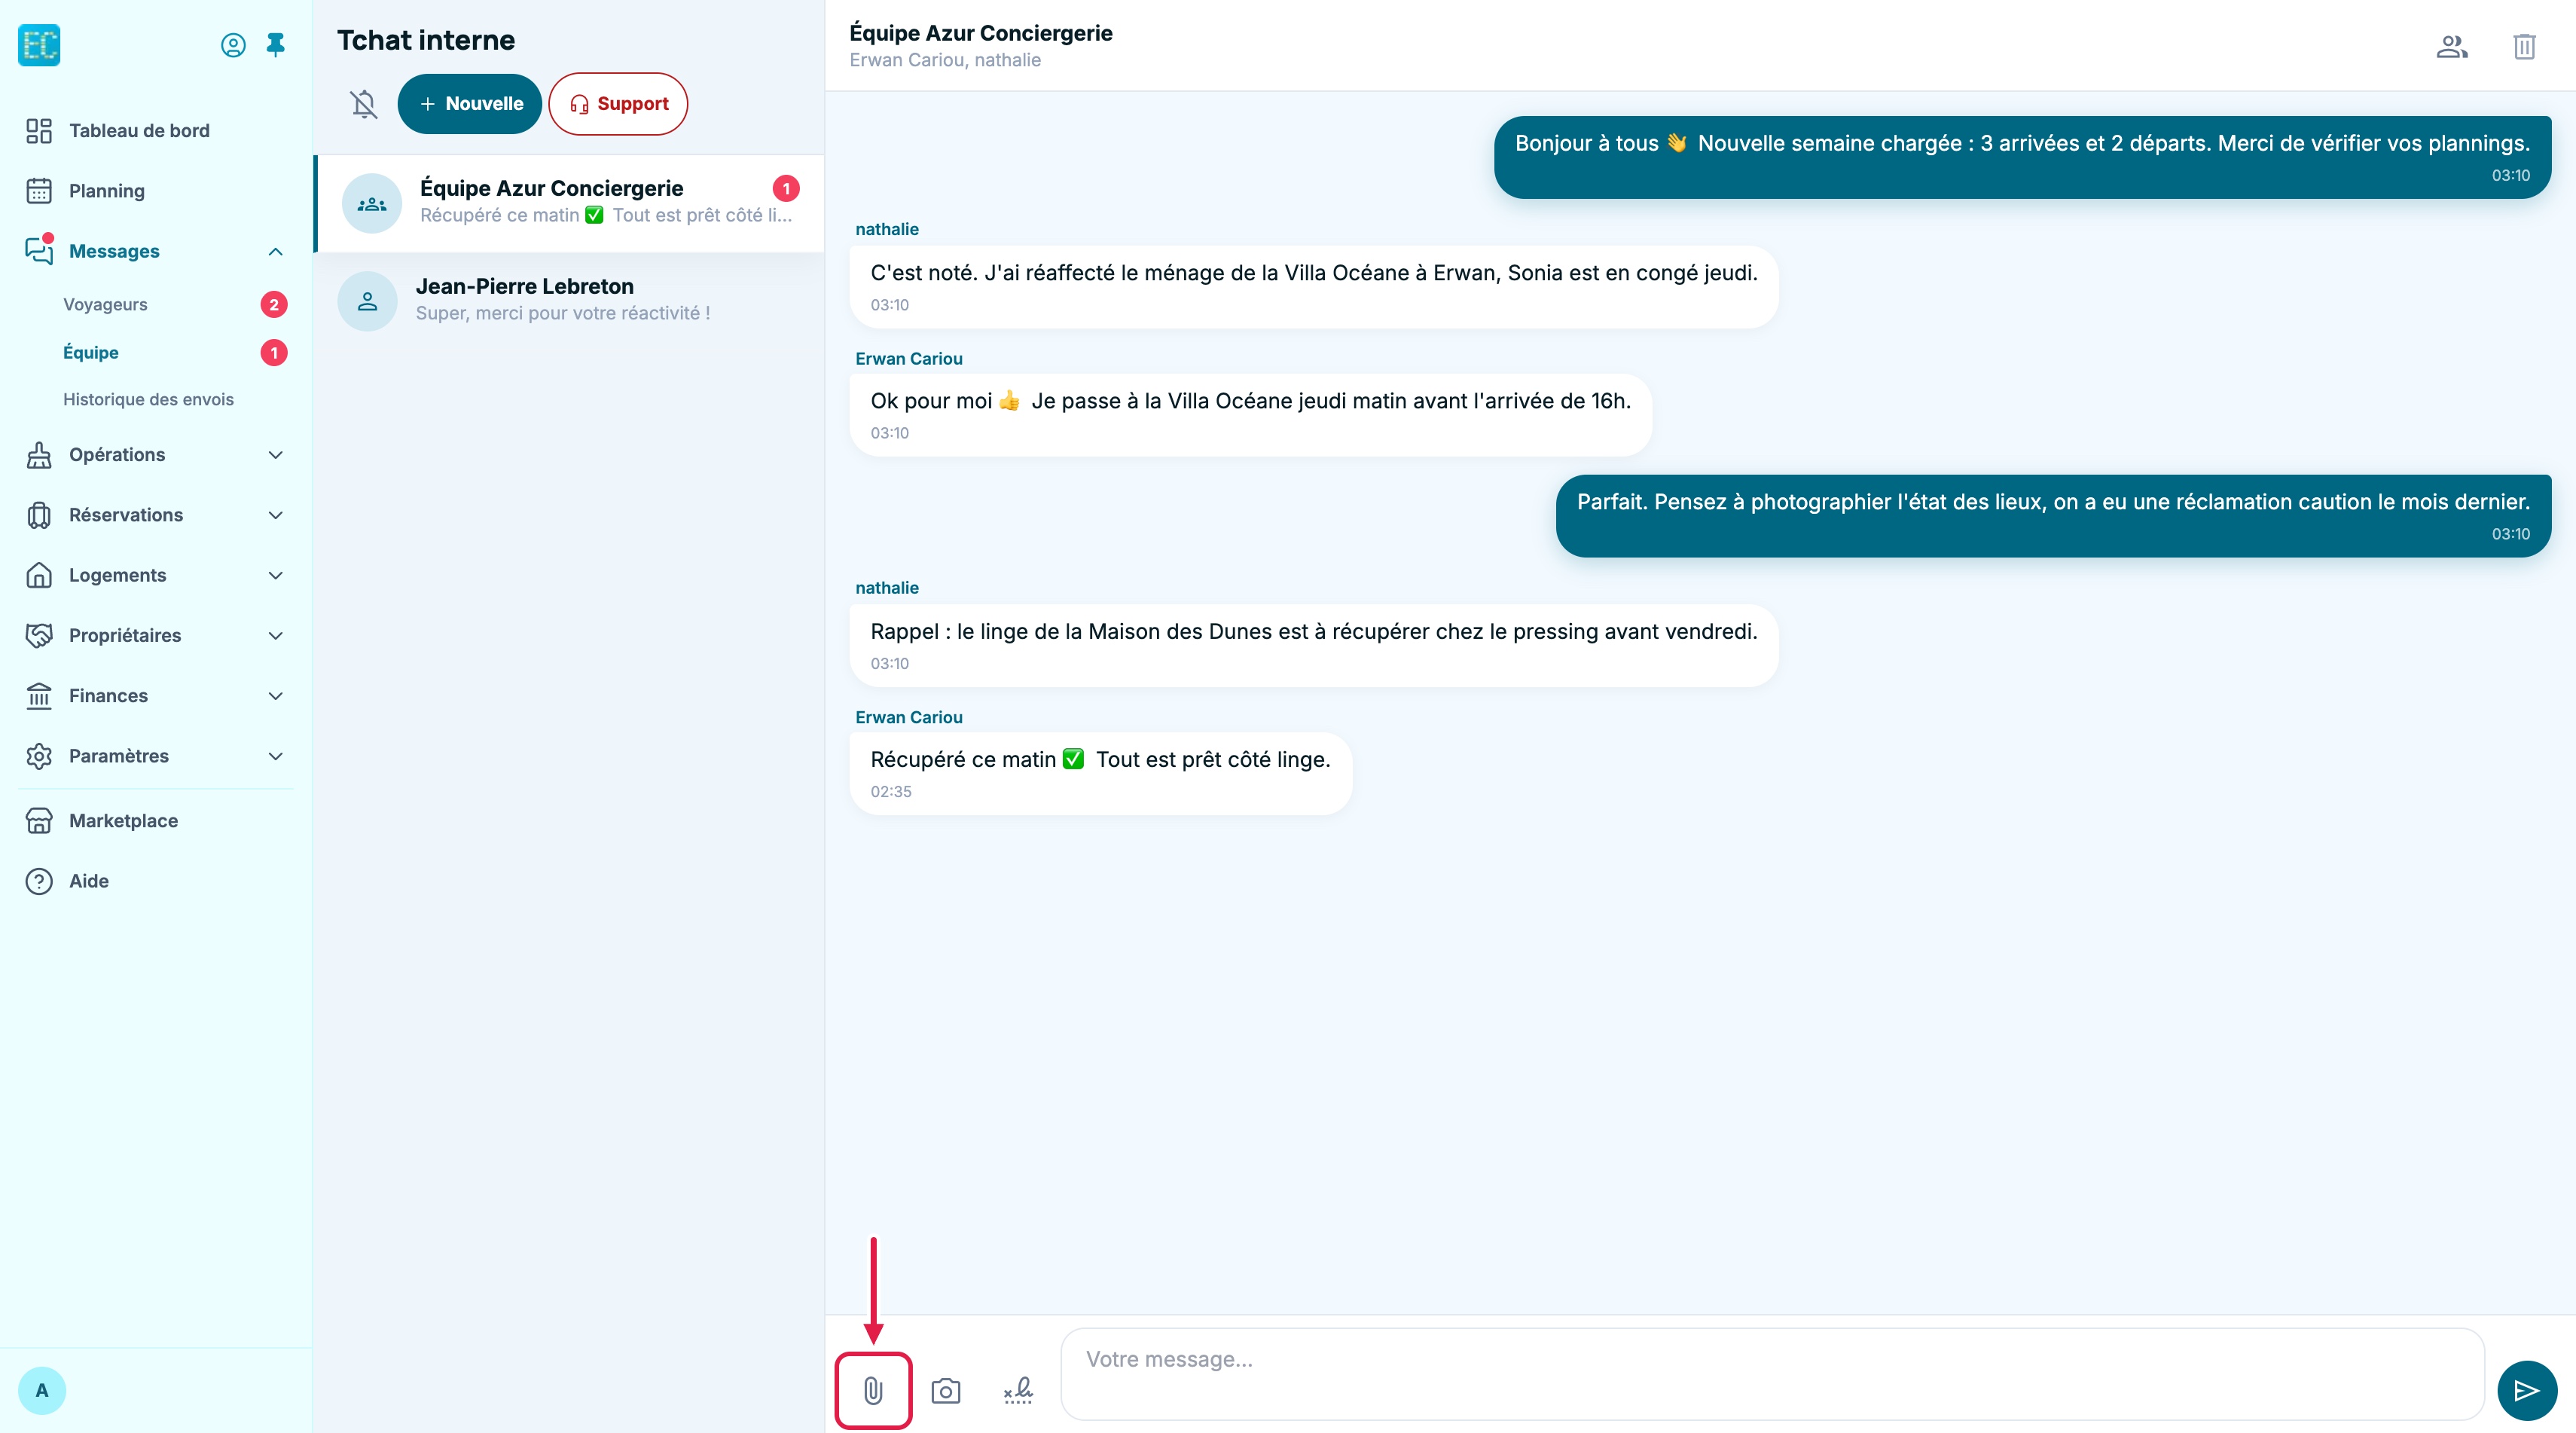
Task: Click the Planning calendar icon
Action: (39, 191)
